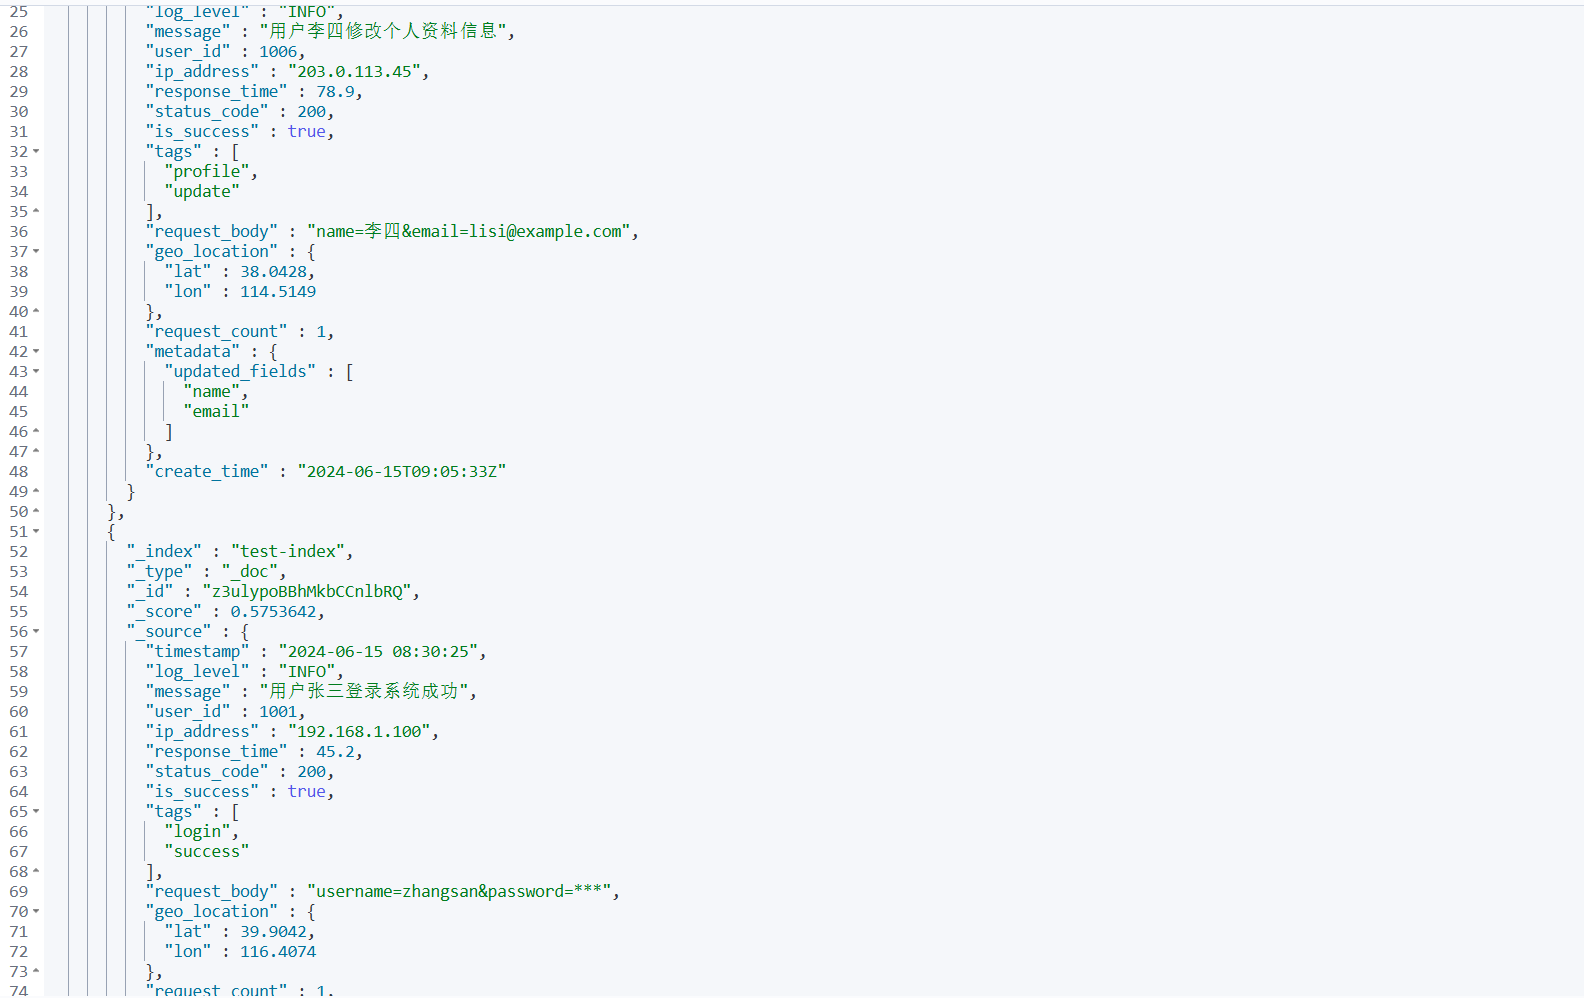Click create_time "2024-06-15T09:05:33Z"
Image resolution: width=1584 pixels, height=998 pixels.
pyautogui.click(x=402, y=471)
